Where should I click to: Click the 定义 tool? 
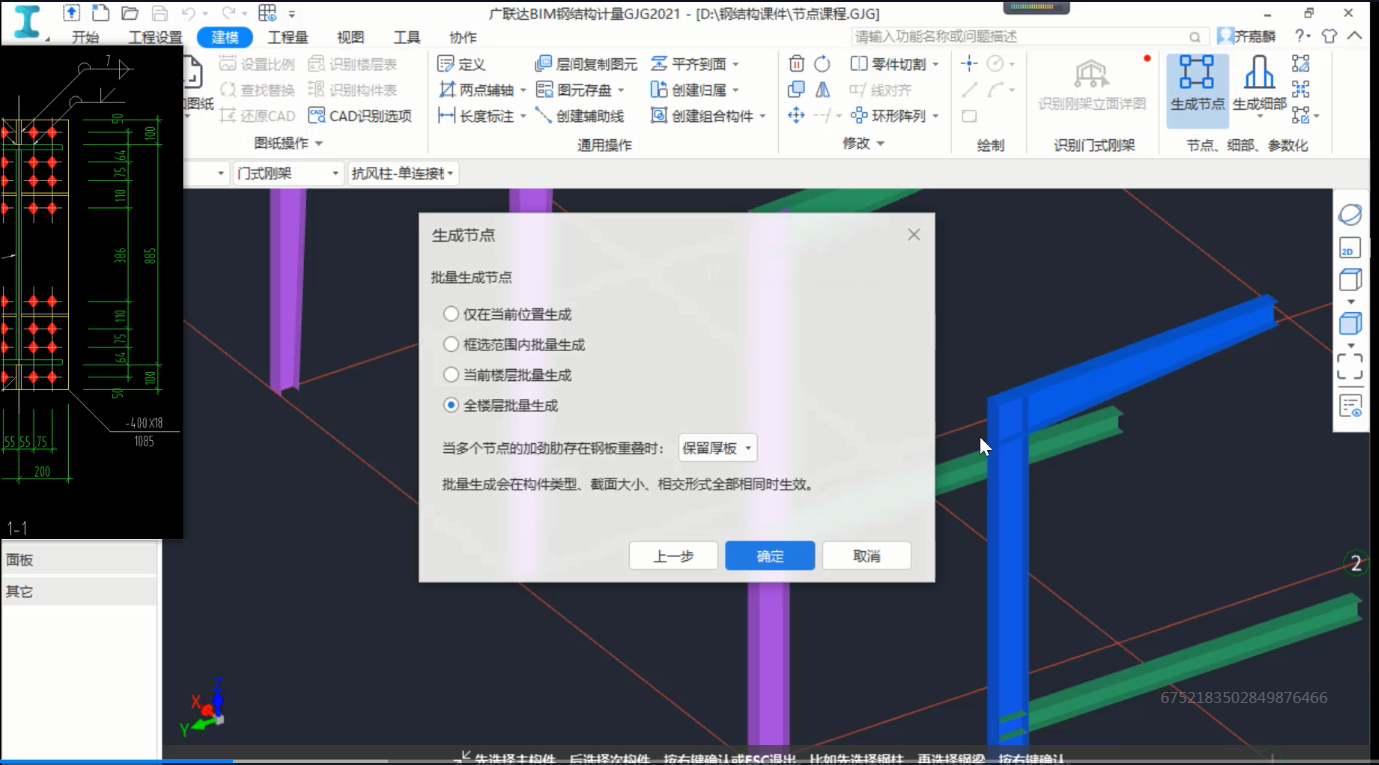click(x=462, y=64)
